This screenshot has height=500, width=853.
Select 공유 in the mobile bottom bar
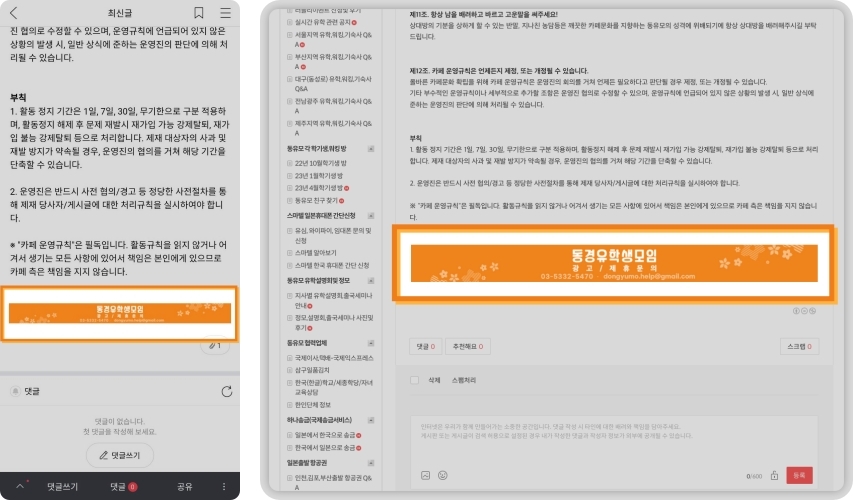click(184, 486)
